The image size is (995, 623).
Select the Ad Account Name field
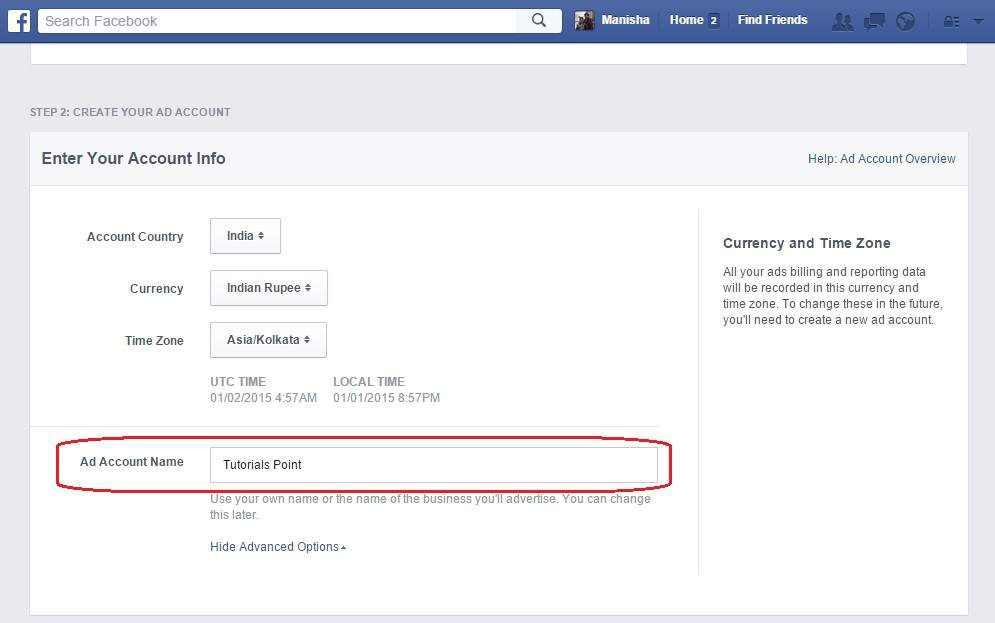click(434, 465)
